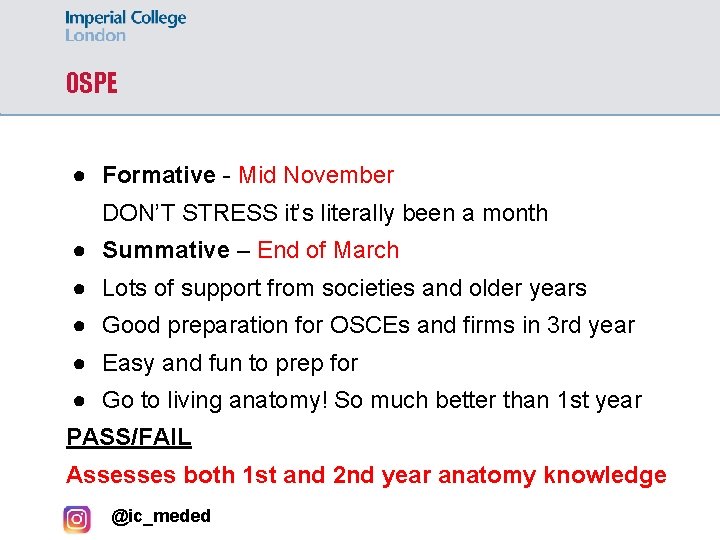Select the societies and older years line
720x540 pixels.
pos(344,288)
